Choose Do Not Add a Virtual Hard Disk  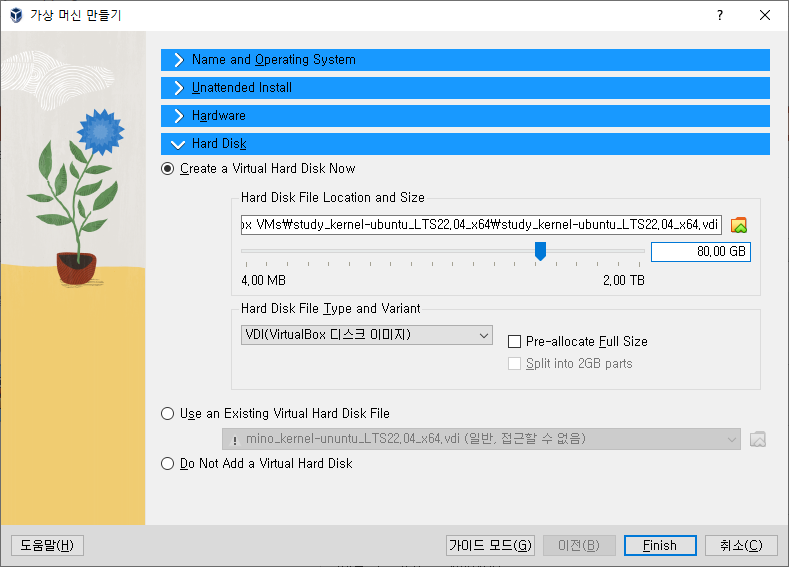pos(168,464)
